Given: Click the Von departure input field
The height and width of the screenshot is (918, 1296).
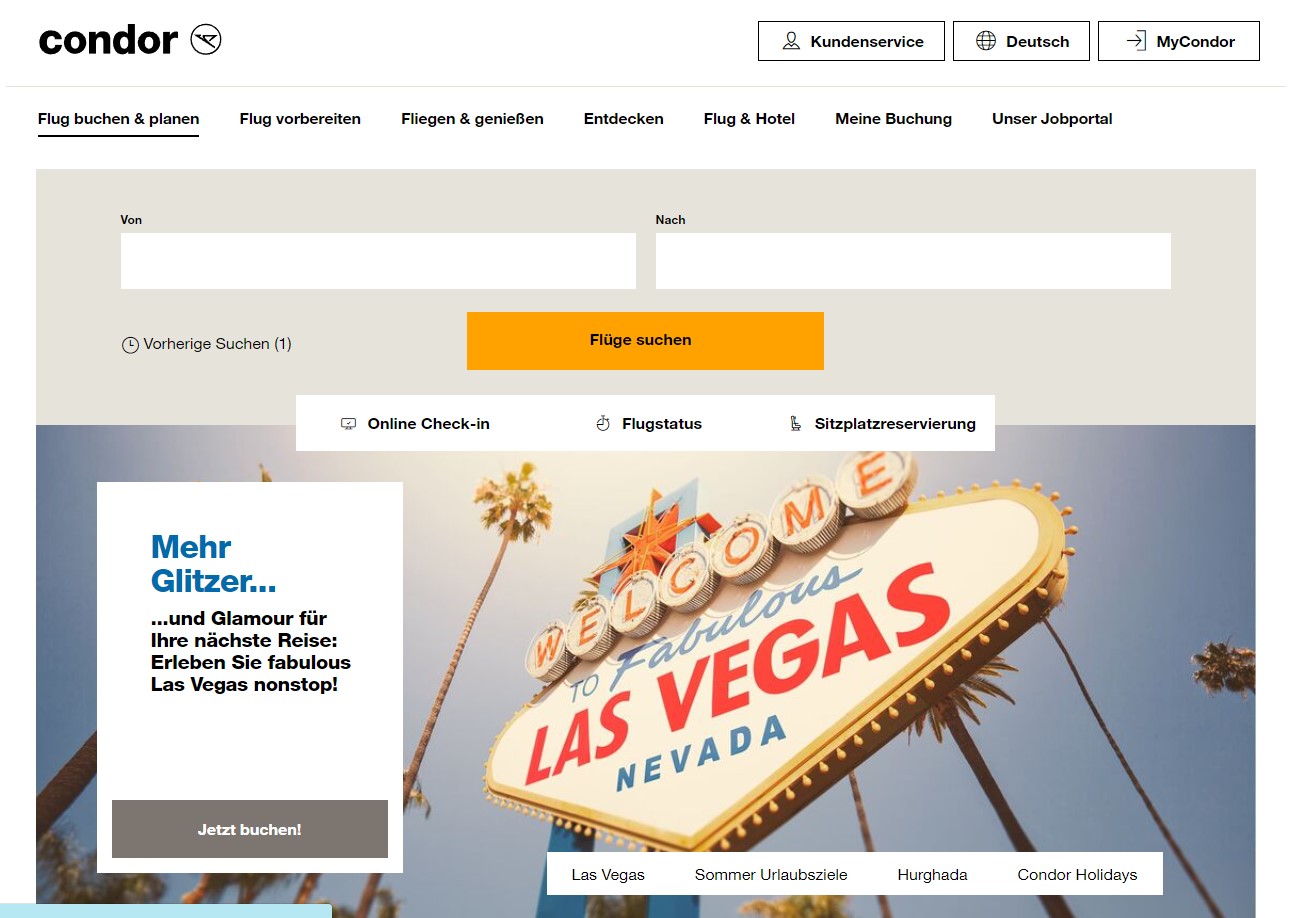Looking at the screenshot, I should click(378, 261).
